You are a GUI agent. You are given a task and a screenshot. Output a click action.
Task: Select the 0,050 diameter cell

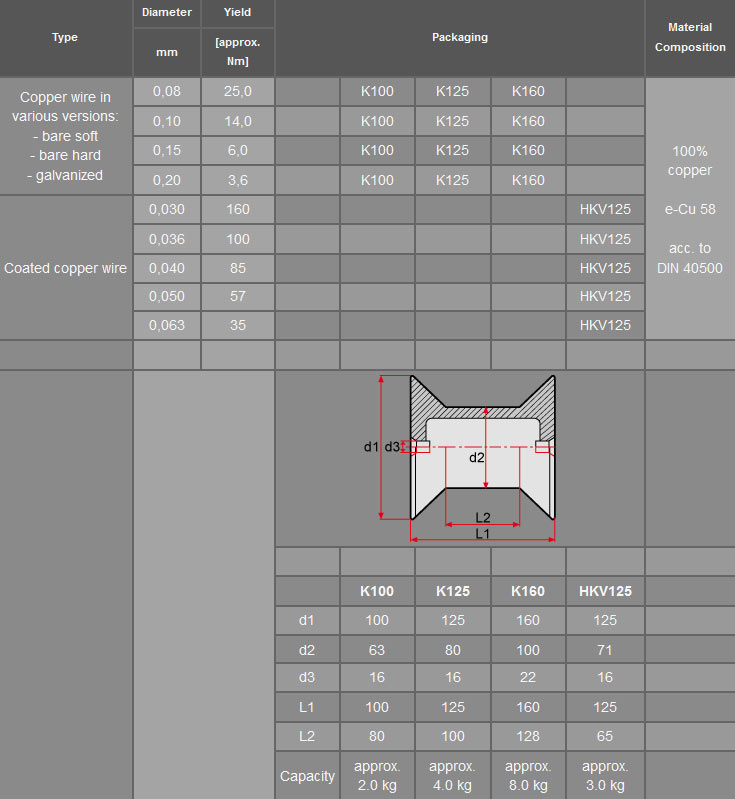[167, 297]
